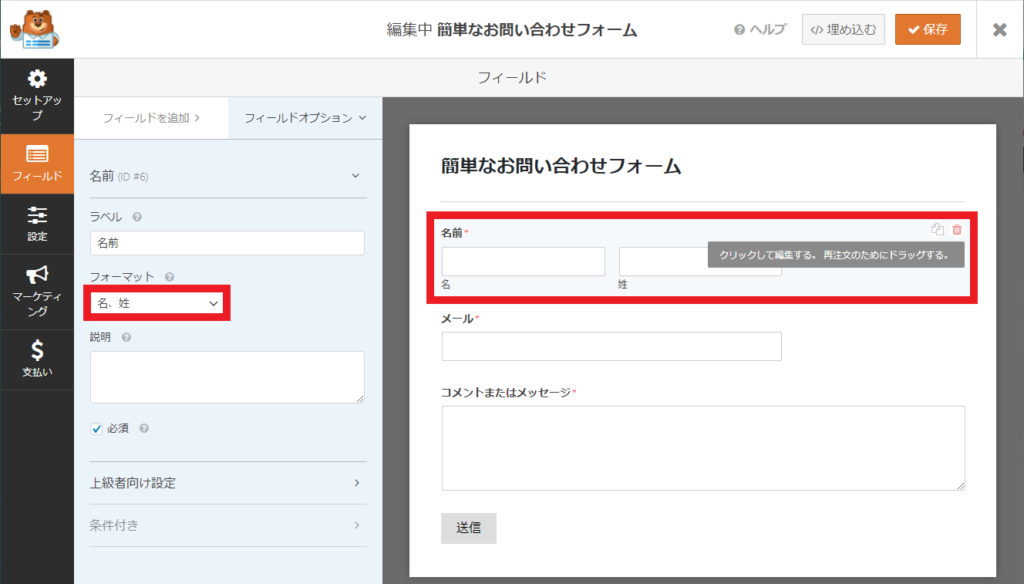Open the フォーマット dropdown

157,303
